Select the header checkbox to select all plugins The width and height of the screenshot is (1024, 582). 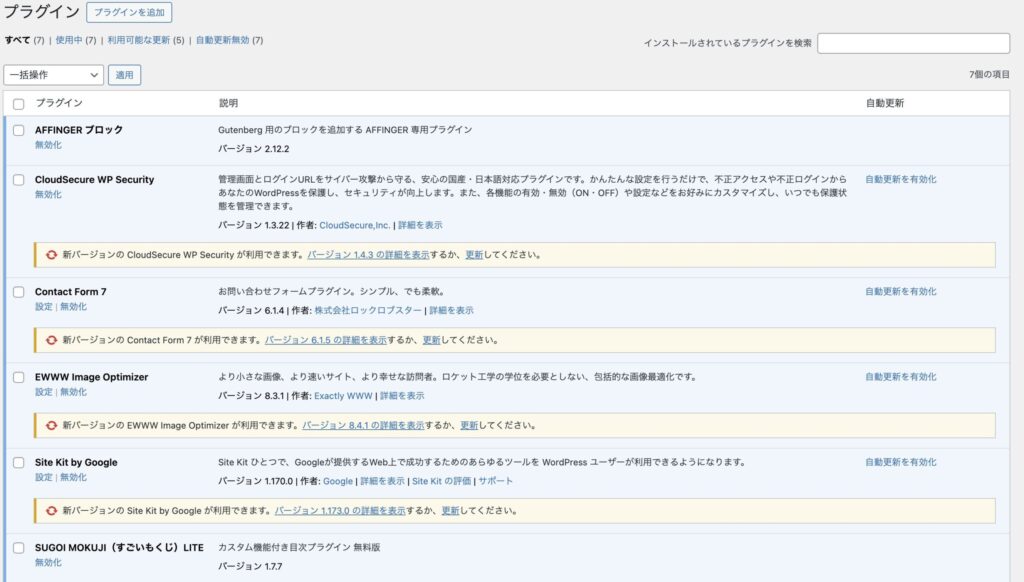(18, 103)
